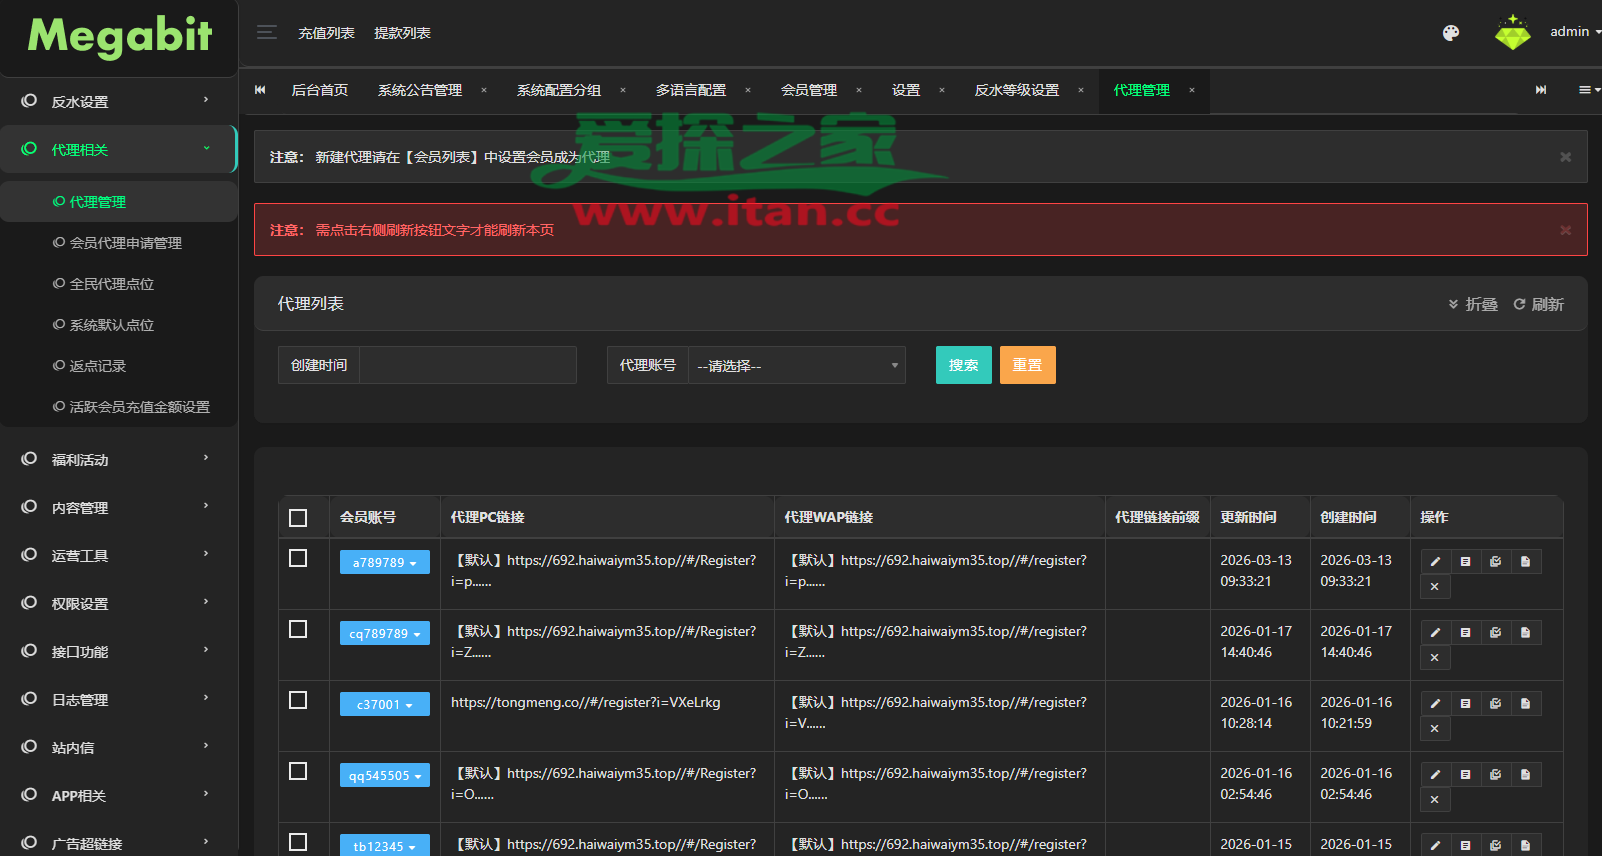Expand the admin user dropdown
This screenshot has width=1602, height=856.
point(1574,32)
